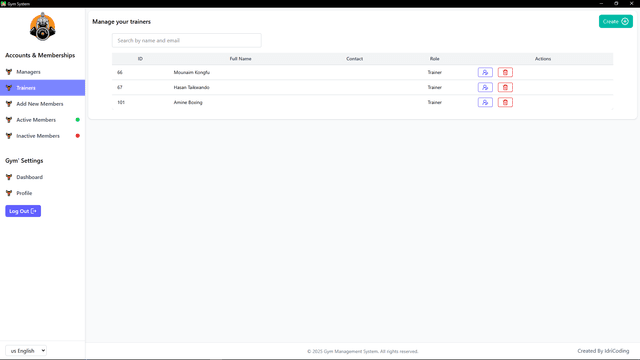Select the ID cell 66

(120, 72)
